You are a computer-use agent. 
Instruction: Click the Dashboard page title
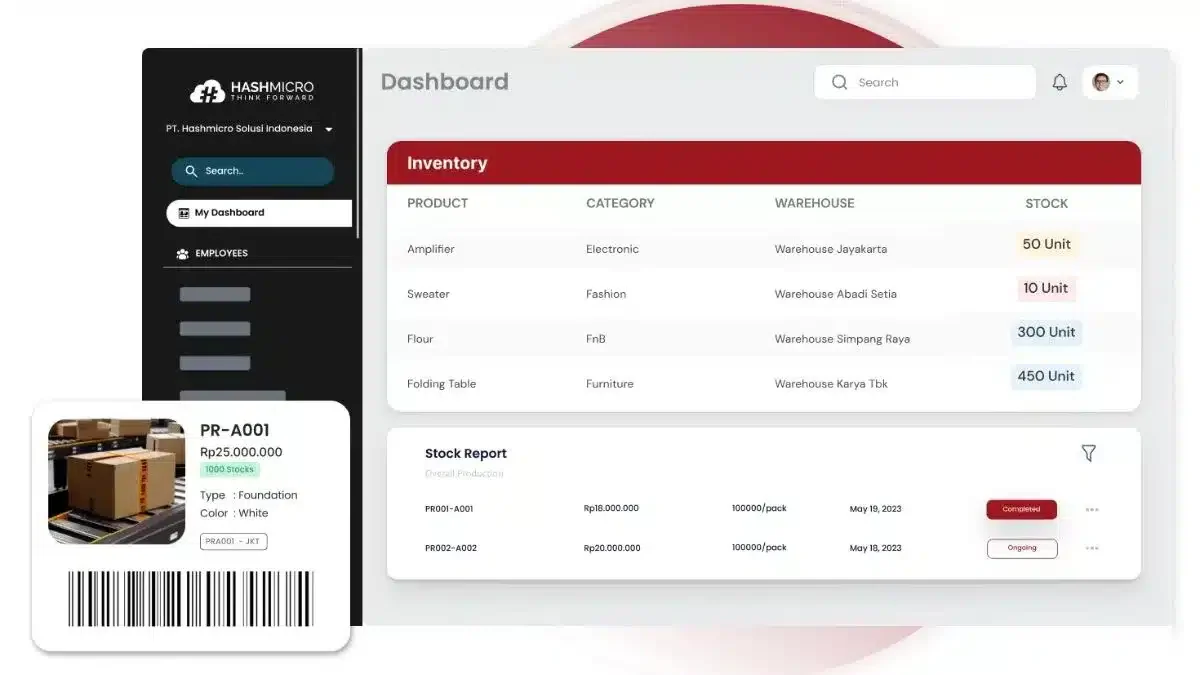click(445, 82)
